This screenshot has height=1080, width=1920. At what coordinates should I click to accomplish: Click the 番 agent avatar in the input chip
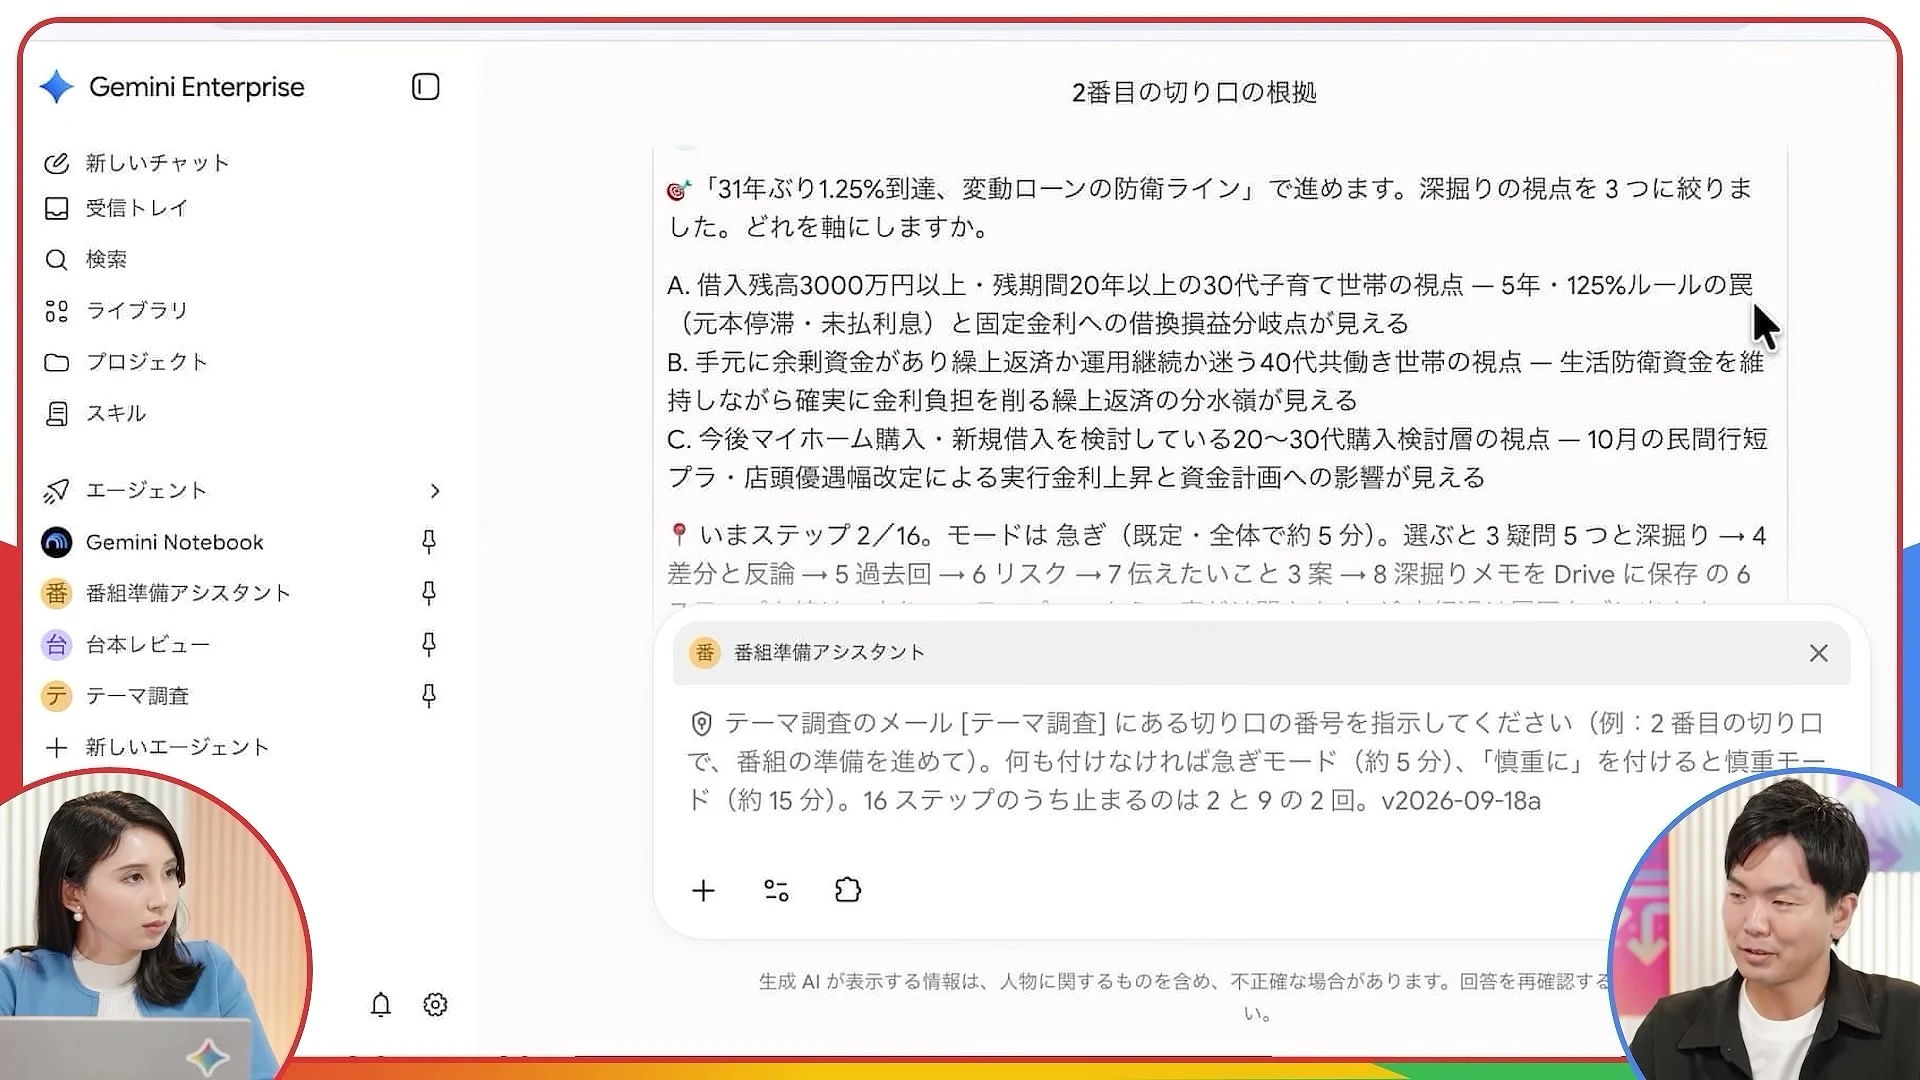click(705, 653)
